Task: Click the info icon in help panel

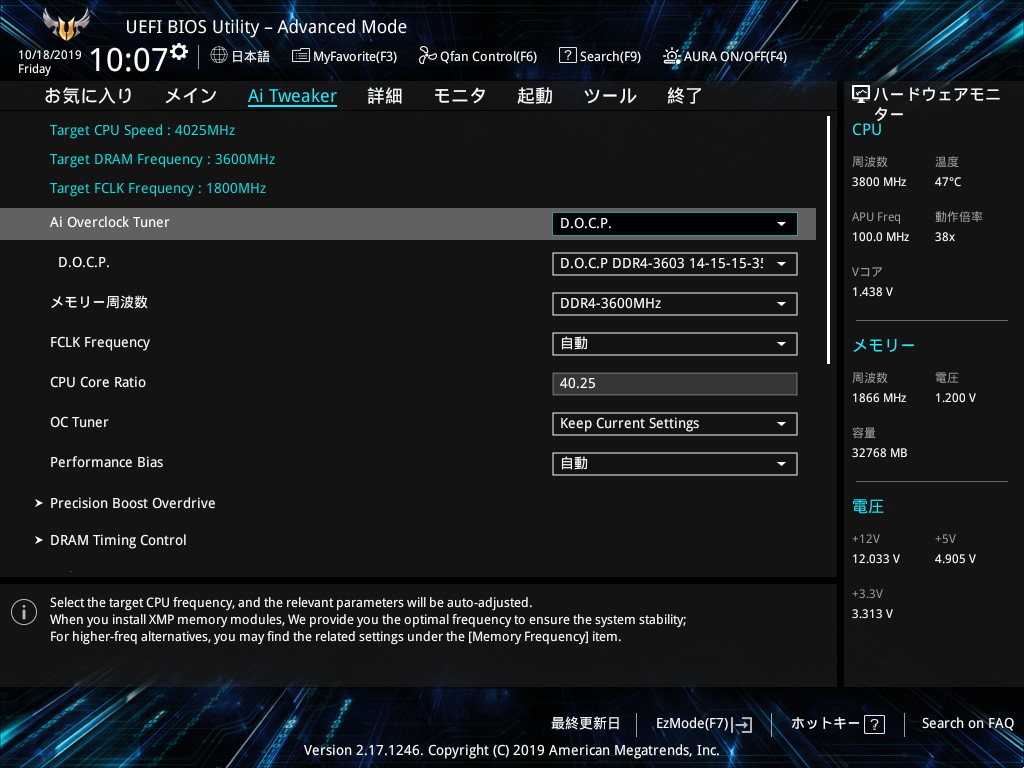Action: tap(24, 612)
